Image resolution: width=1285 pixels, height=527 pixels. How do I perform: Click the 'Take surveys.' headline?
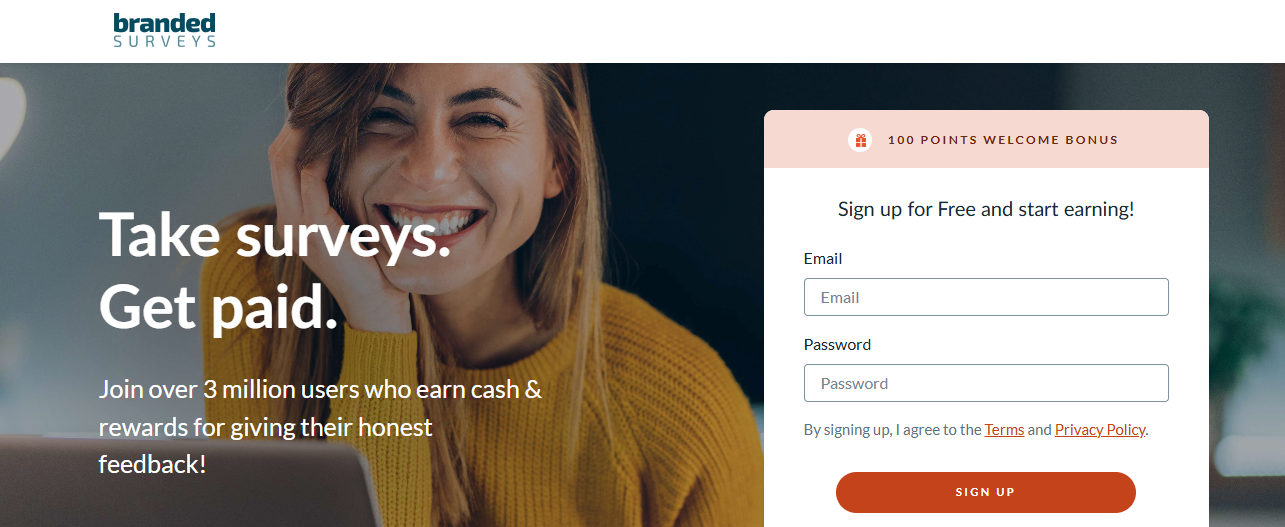pos(275,234)
